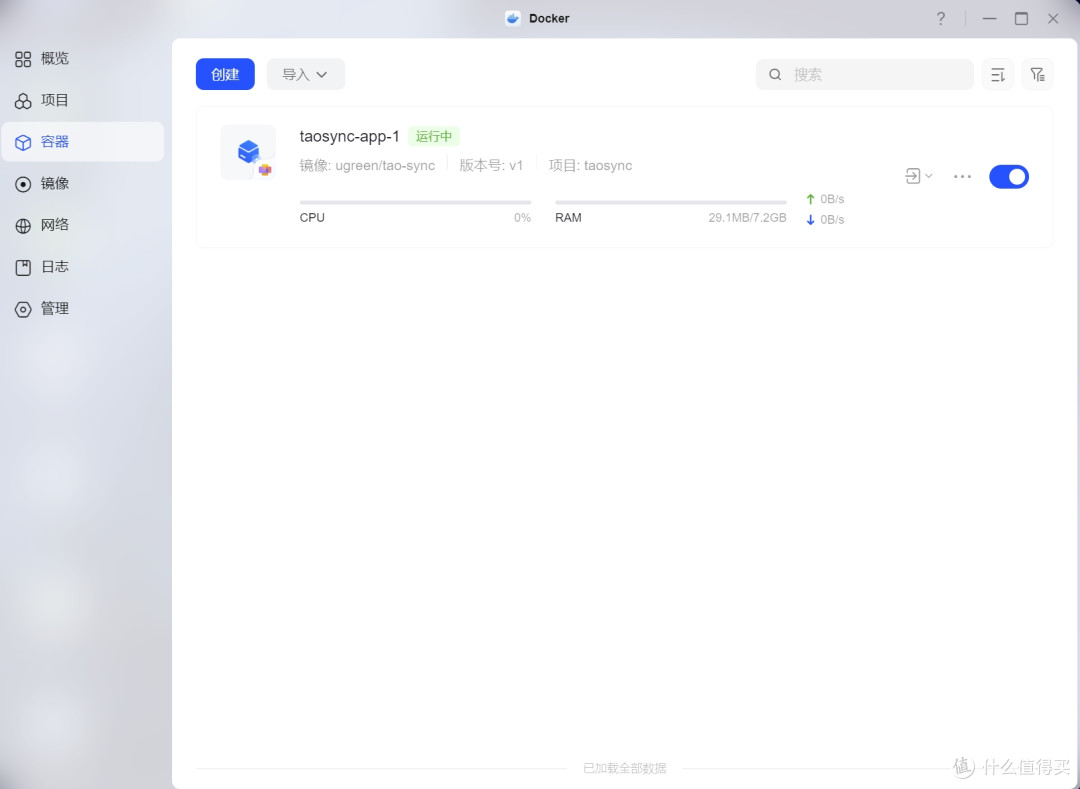This screenshot has width=1080, height=789.
Task: Expand the 导入 import dropdown
Action: click(x=306, y=74)
